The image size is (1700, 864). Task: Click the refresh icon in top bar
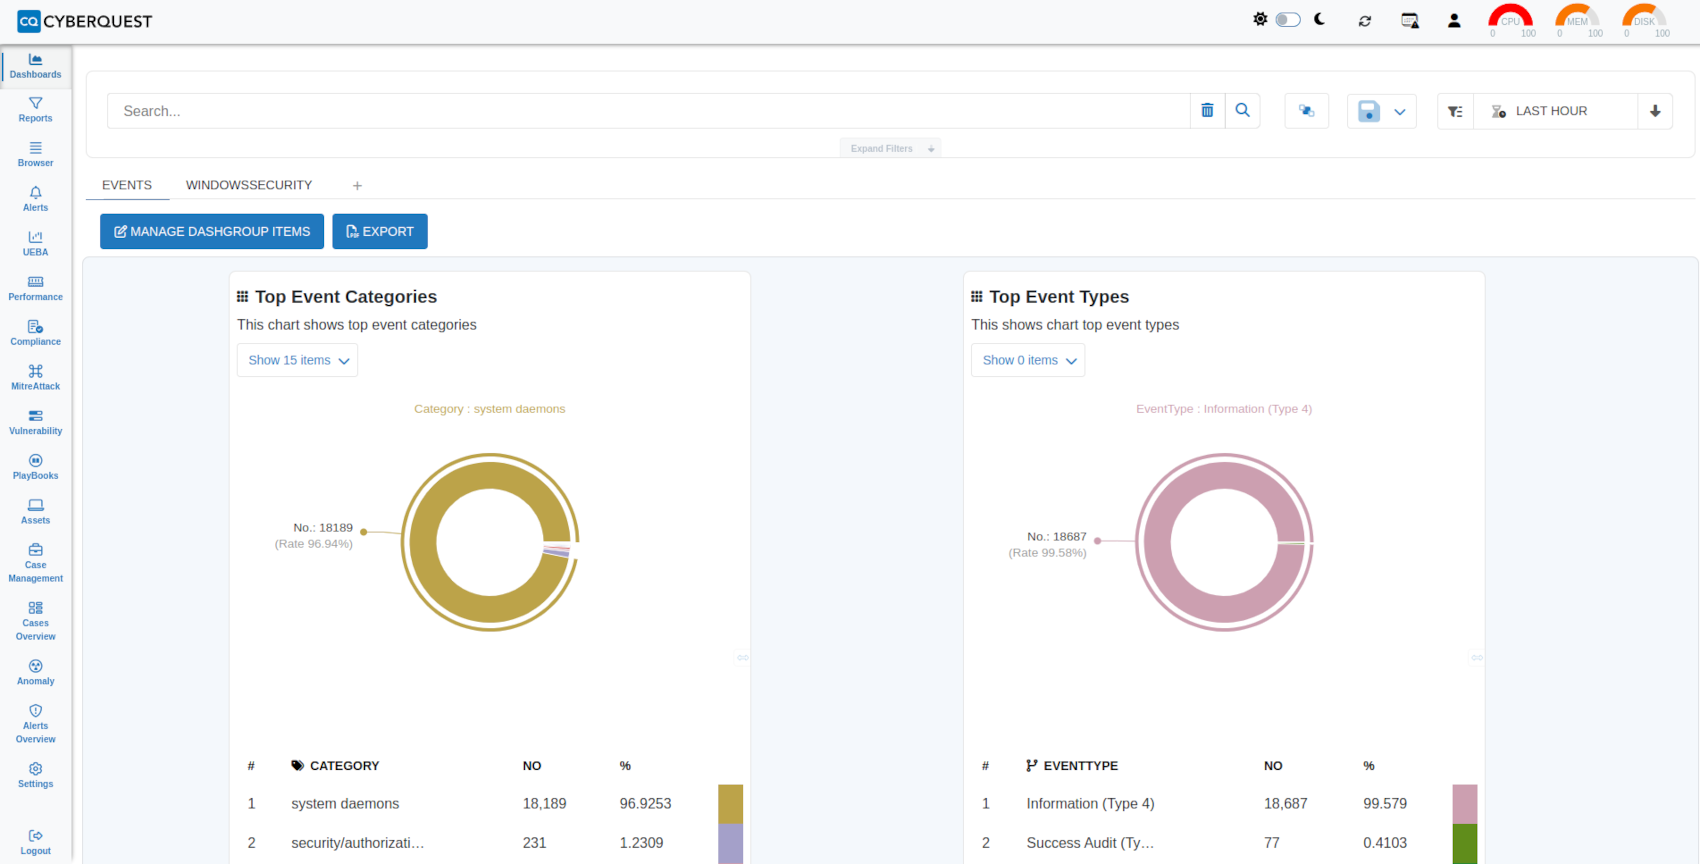1364,21
